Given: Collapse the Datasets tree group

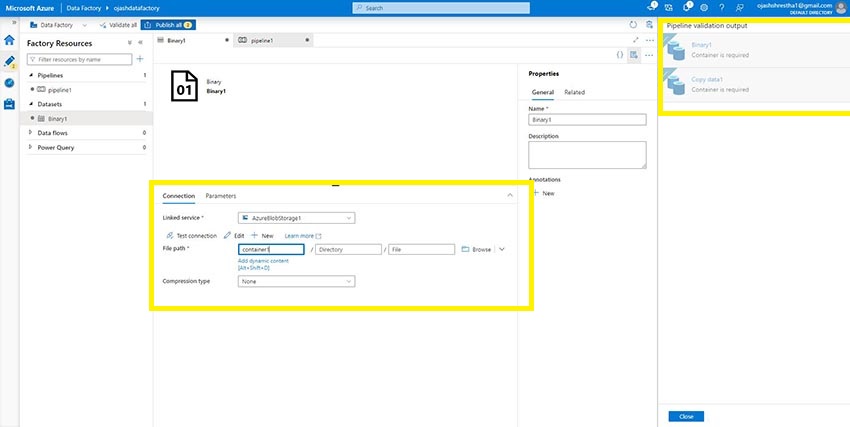Looking at the screenshot, I should pos(30,103).
